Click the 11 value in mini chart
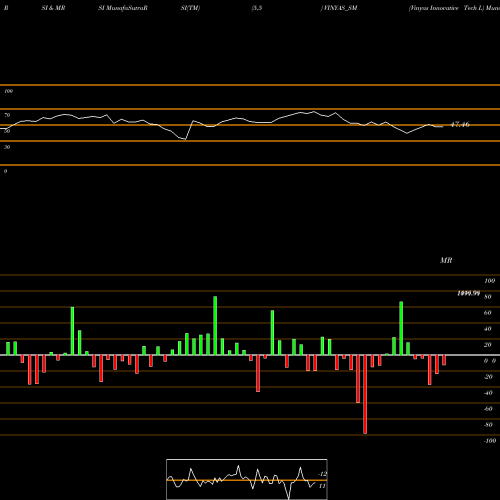The width and height of the screenshot is (500, 500). pos(322,486)
